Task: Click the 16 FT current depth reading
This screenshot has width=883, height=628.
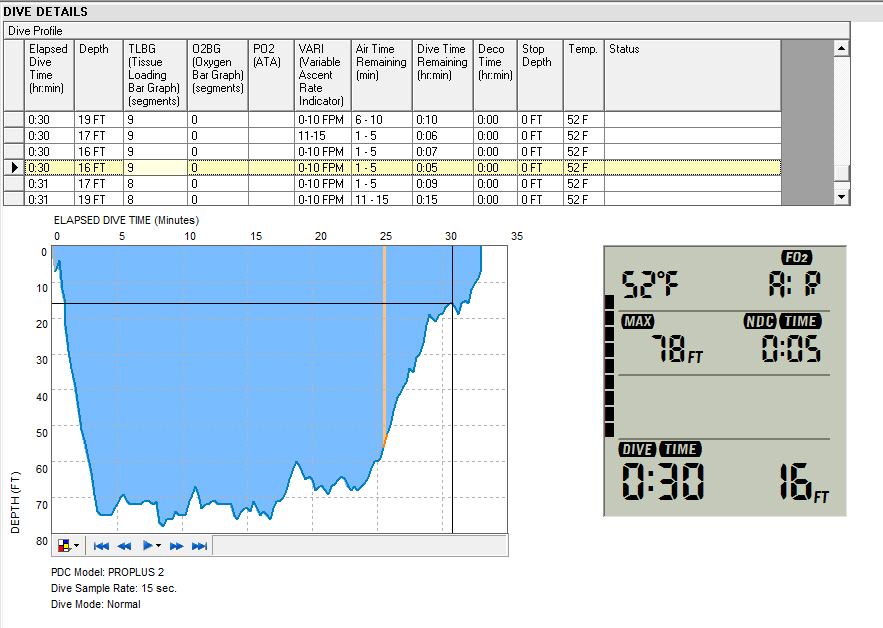Action: (804, 482)
